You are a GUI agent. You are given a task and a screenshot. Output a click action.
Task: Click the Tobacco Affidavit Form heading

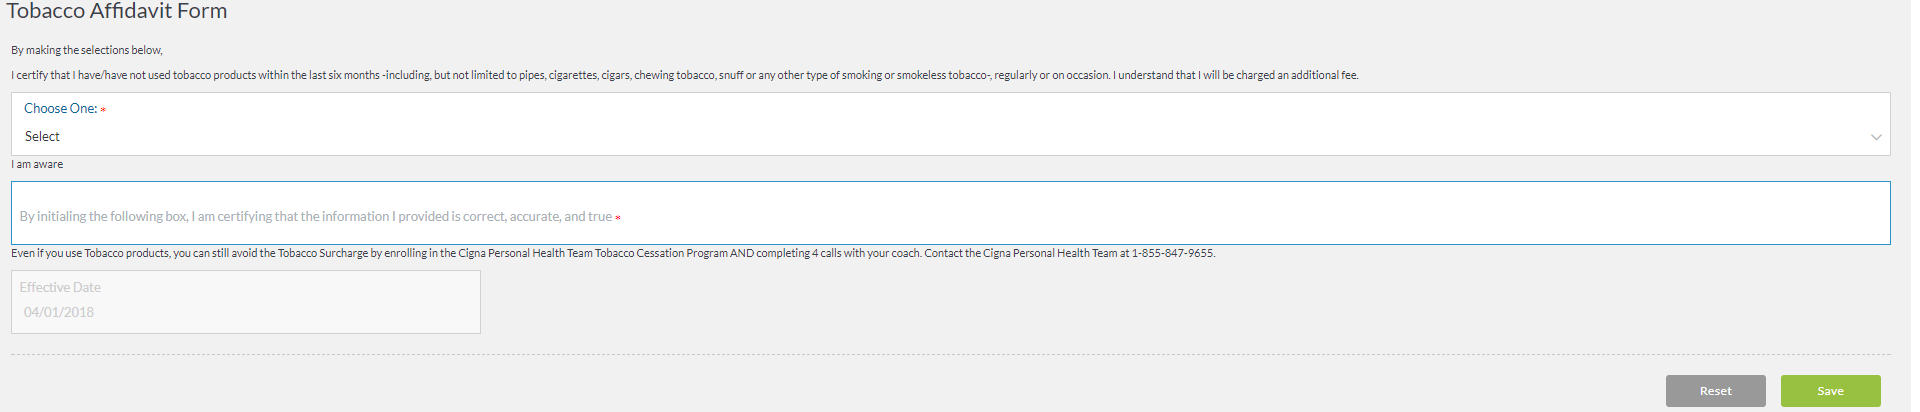pyautogui.click(x=117, y=11)
